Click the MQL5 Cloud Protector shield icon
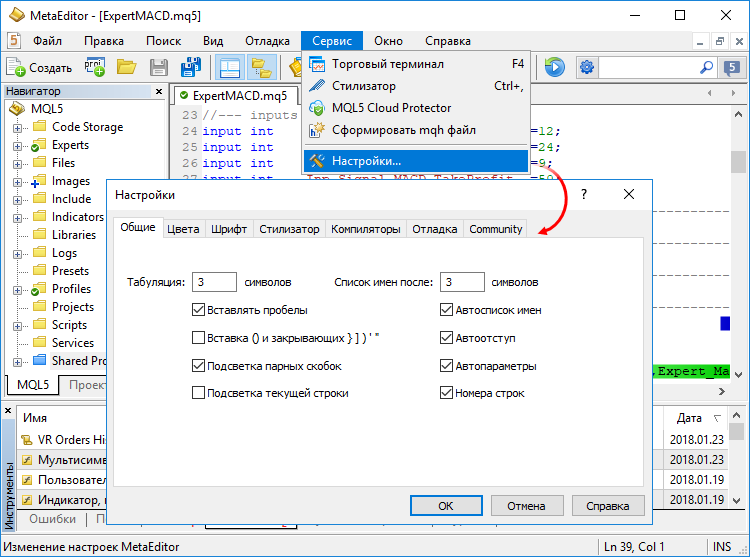This screenshot has height=557, width=750. [317, 108]
